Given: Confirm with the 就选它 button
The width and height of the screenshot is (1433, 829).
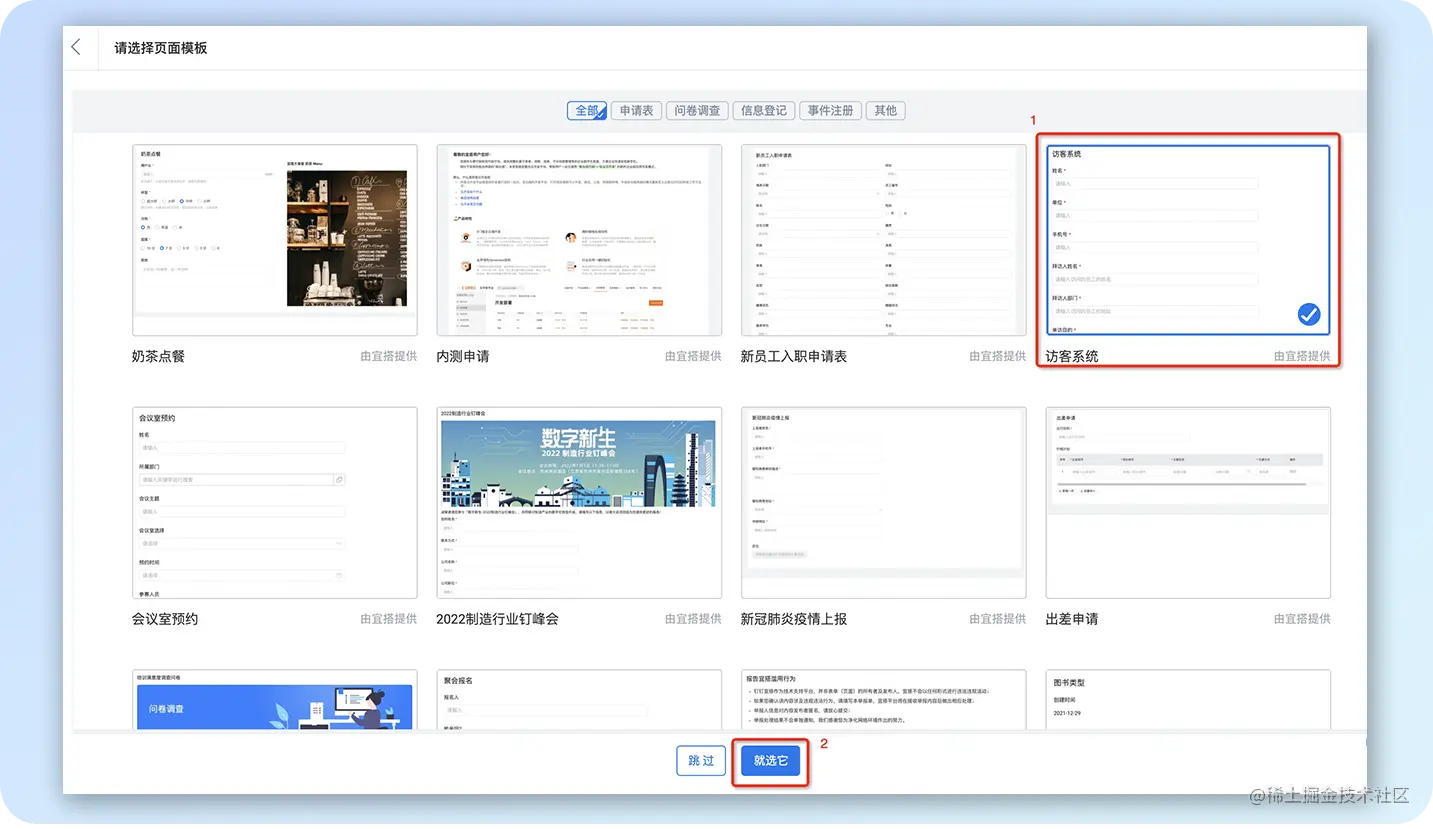Looking at the screenshot, I should [x=771, y=761].
